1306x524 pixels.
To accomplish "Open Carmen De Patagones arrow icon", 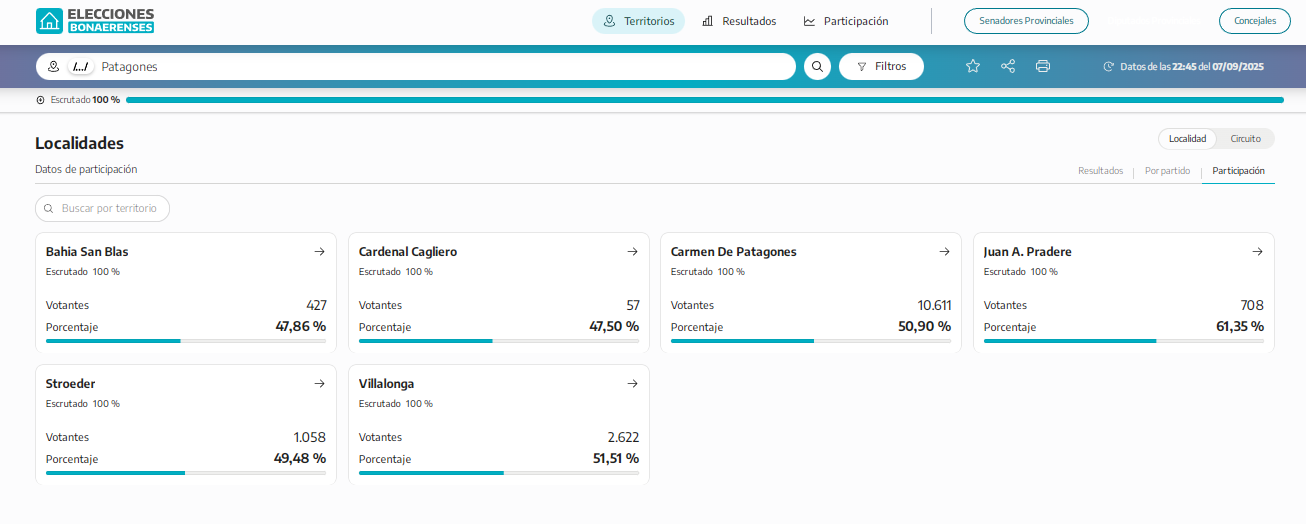I will (x=944, y=252).
